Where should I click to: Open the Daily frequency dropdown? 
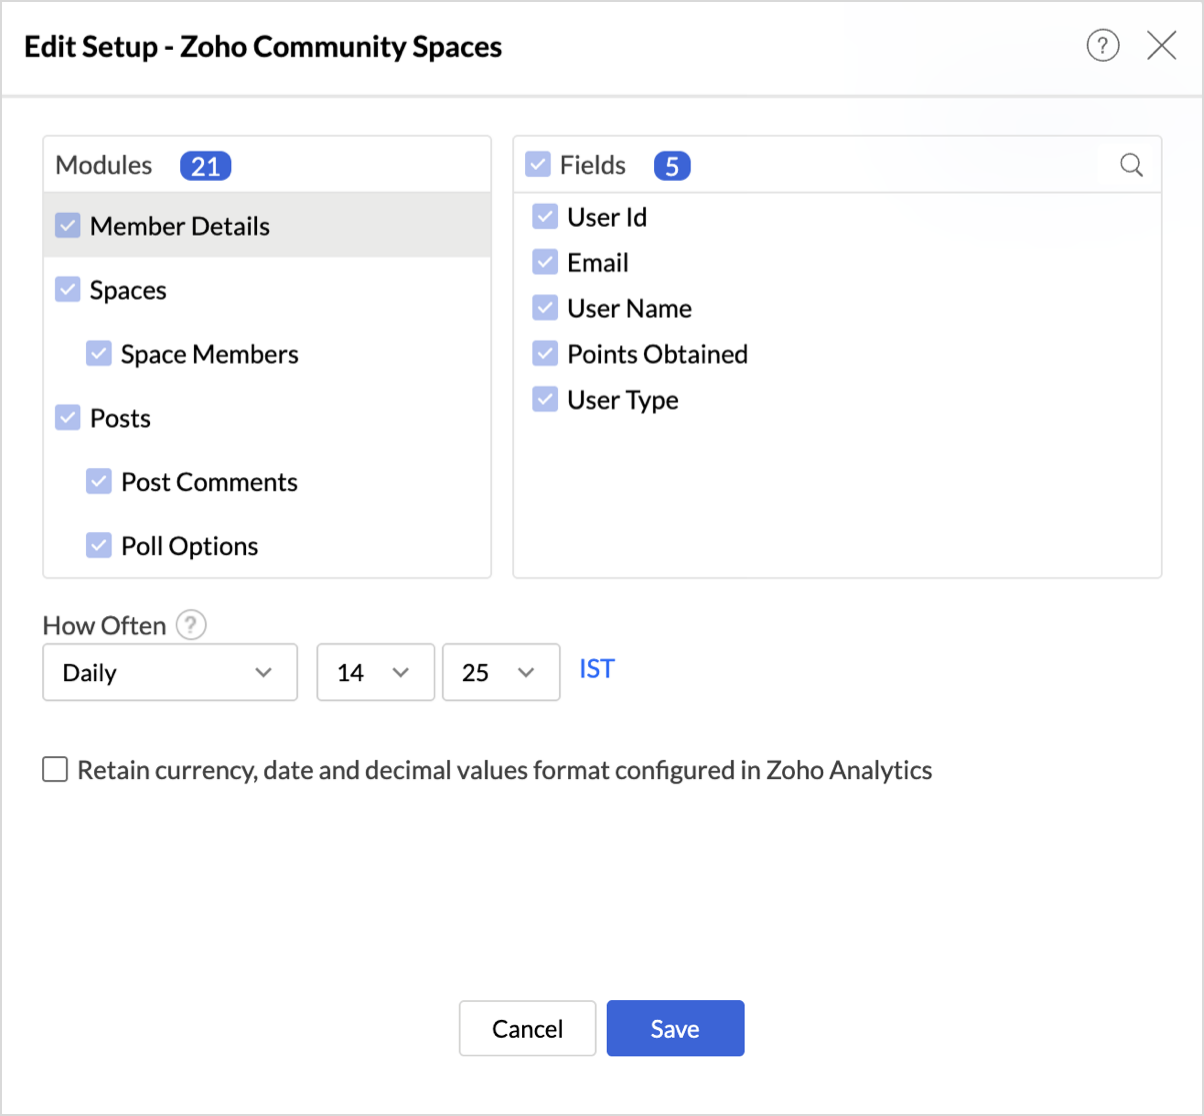170,673
